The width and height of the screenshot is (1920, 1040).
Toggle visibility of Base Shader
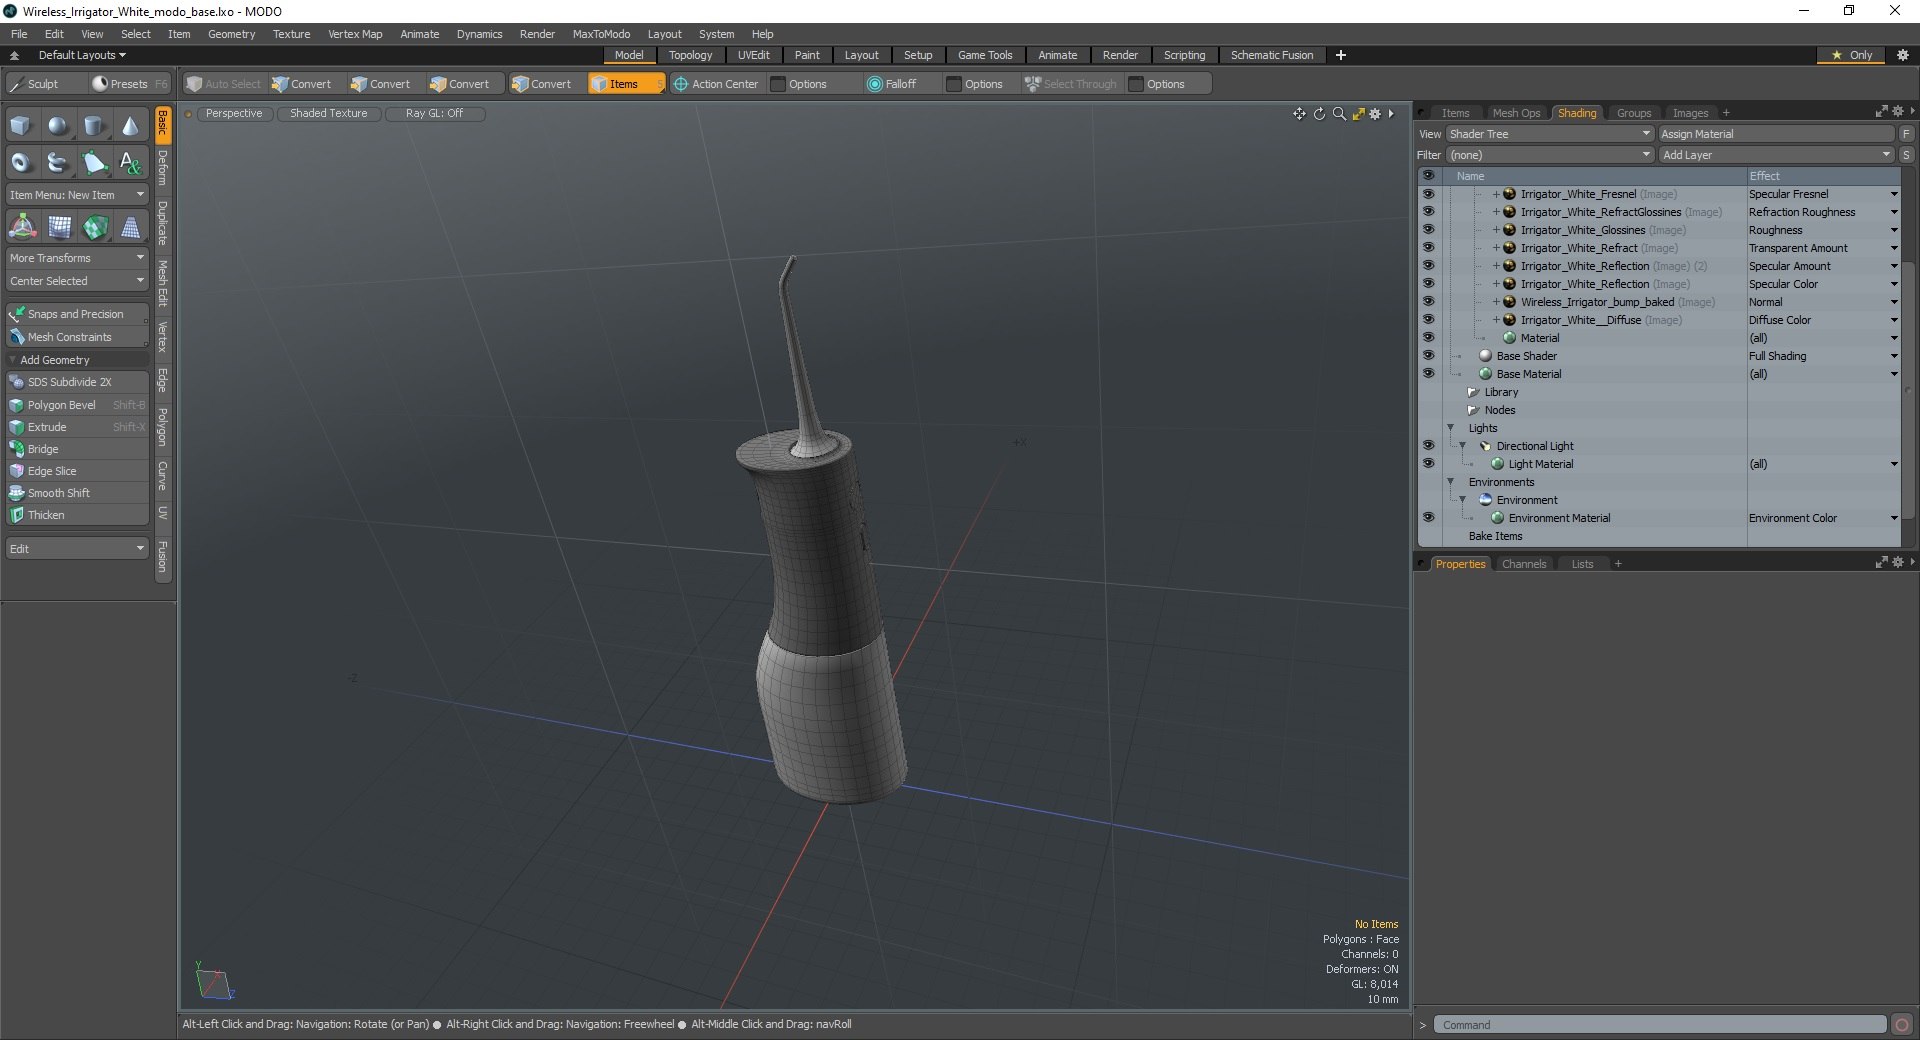(1428, 356)
